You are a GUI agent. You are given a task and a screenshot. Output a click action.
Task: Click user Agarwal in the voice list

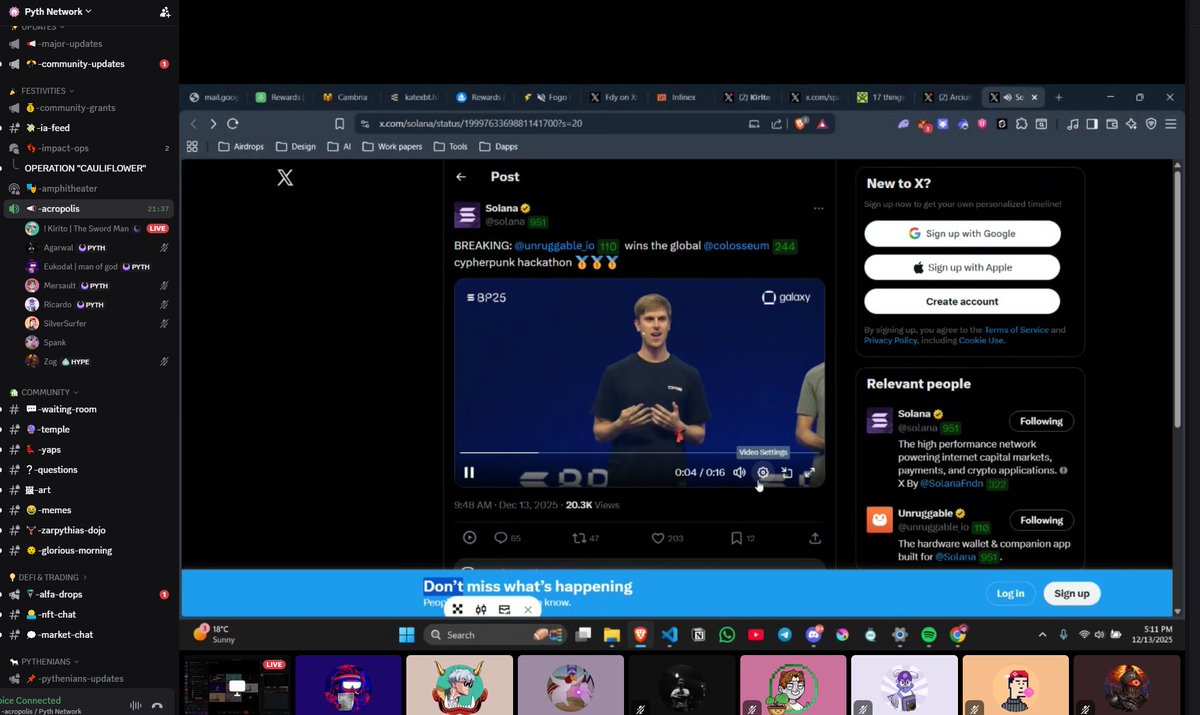[96, 247]
